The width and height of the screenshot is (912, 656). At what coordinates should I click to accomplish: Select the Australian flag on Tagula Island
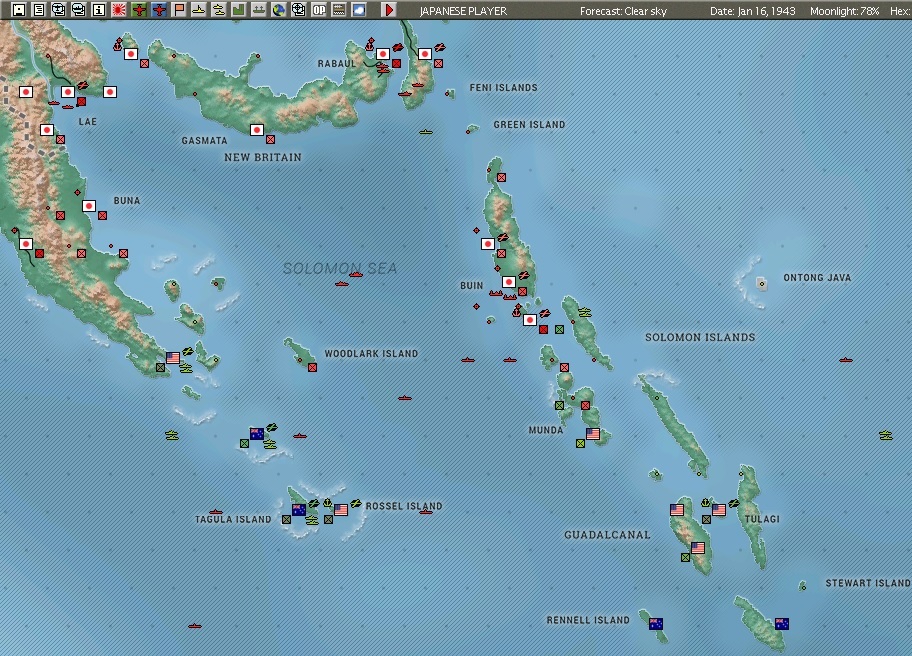click(299, 509)
